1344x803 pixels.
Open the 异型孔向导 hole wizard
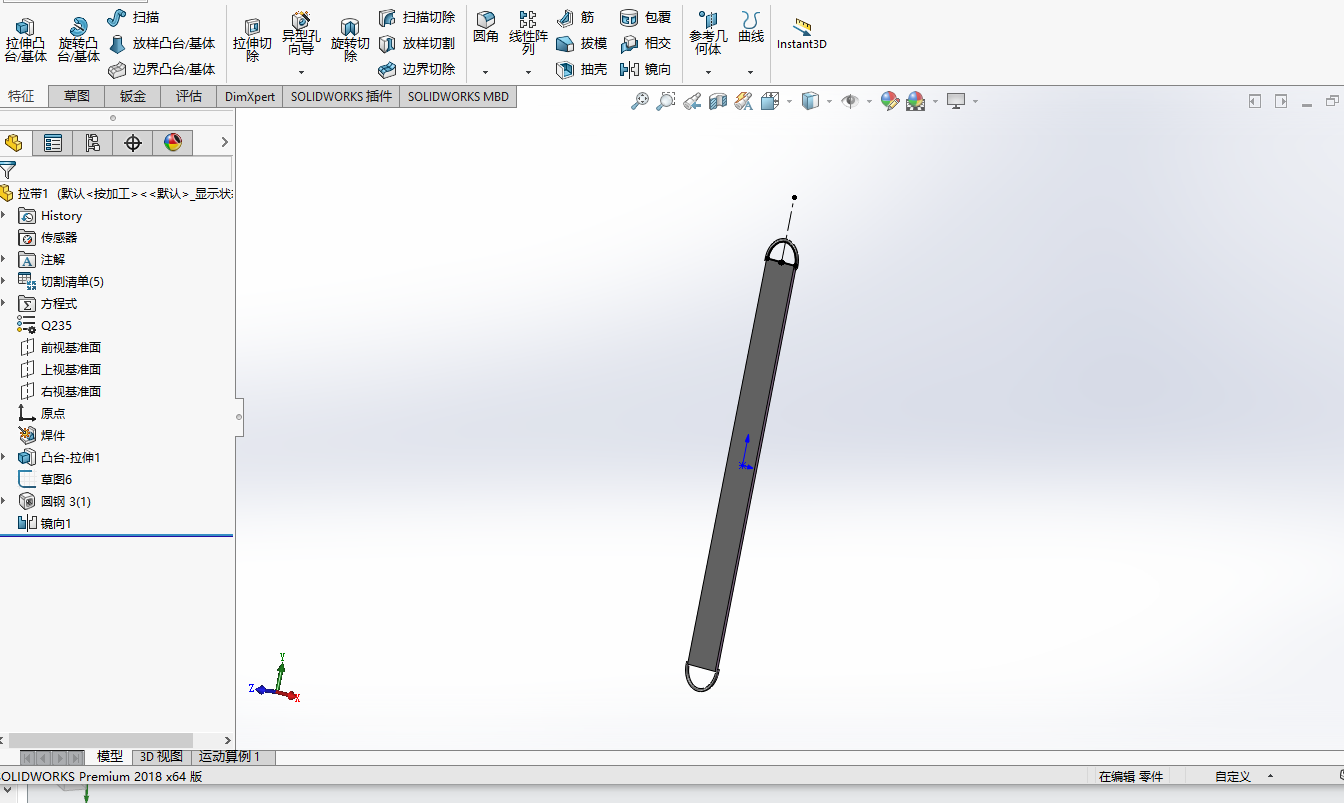(301, 34)
